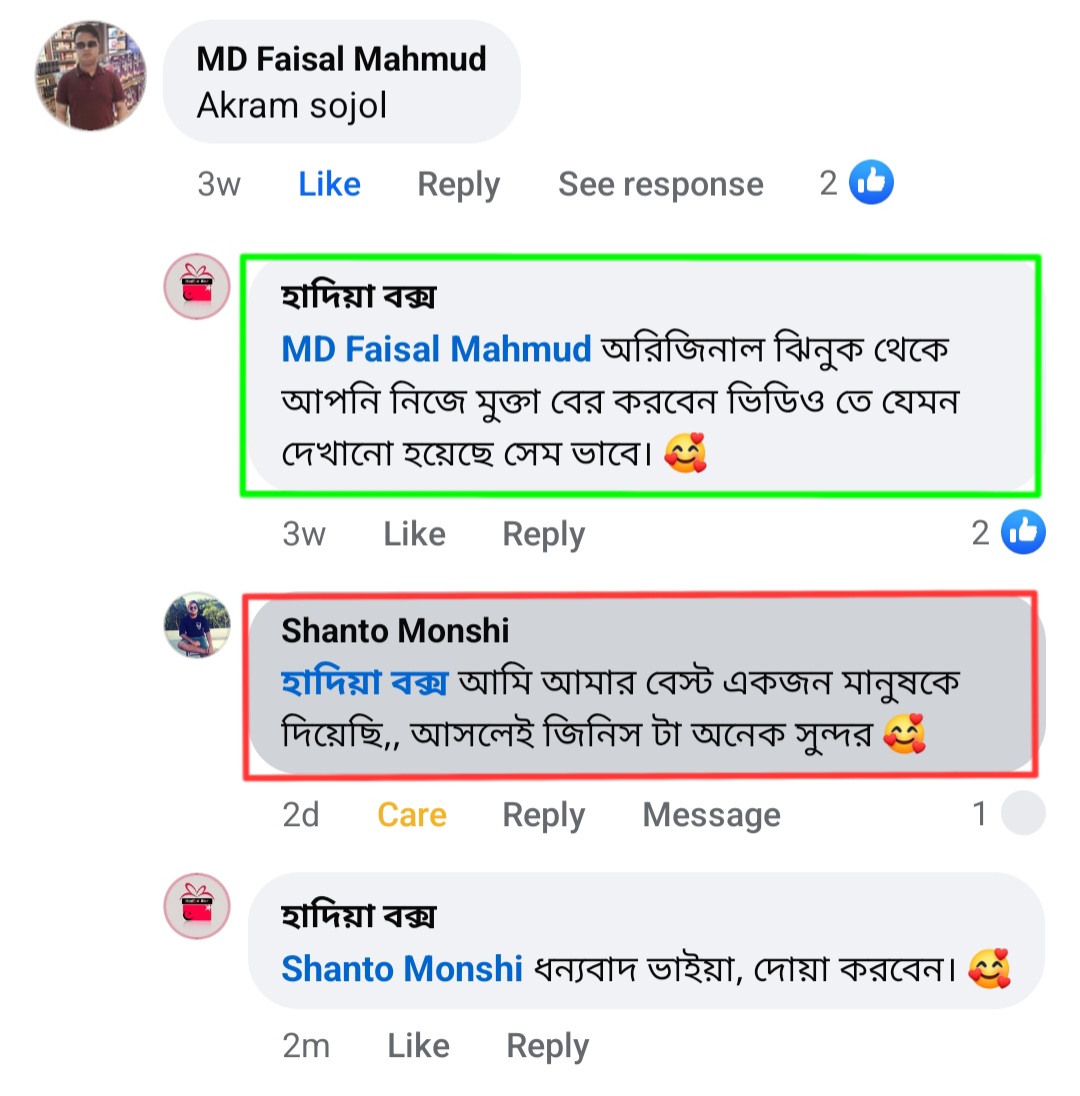
Task: Toggle the Care reaction on Shanto Monshi's comment
Action: (411, 815)
